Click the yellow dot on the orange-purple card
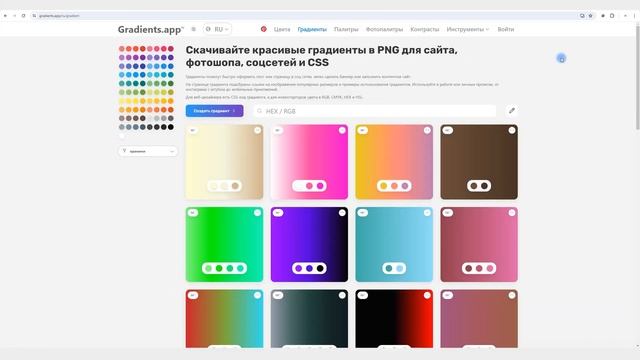The width and height of the screenshot is (640, 360). point(383,186)
